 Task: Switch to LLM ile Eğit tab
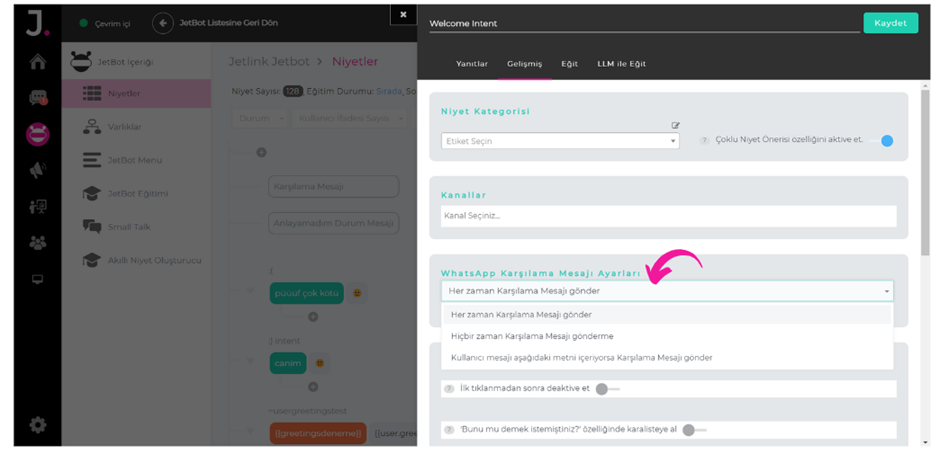(x=622, y=64)
